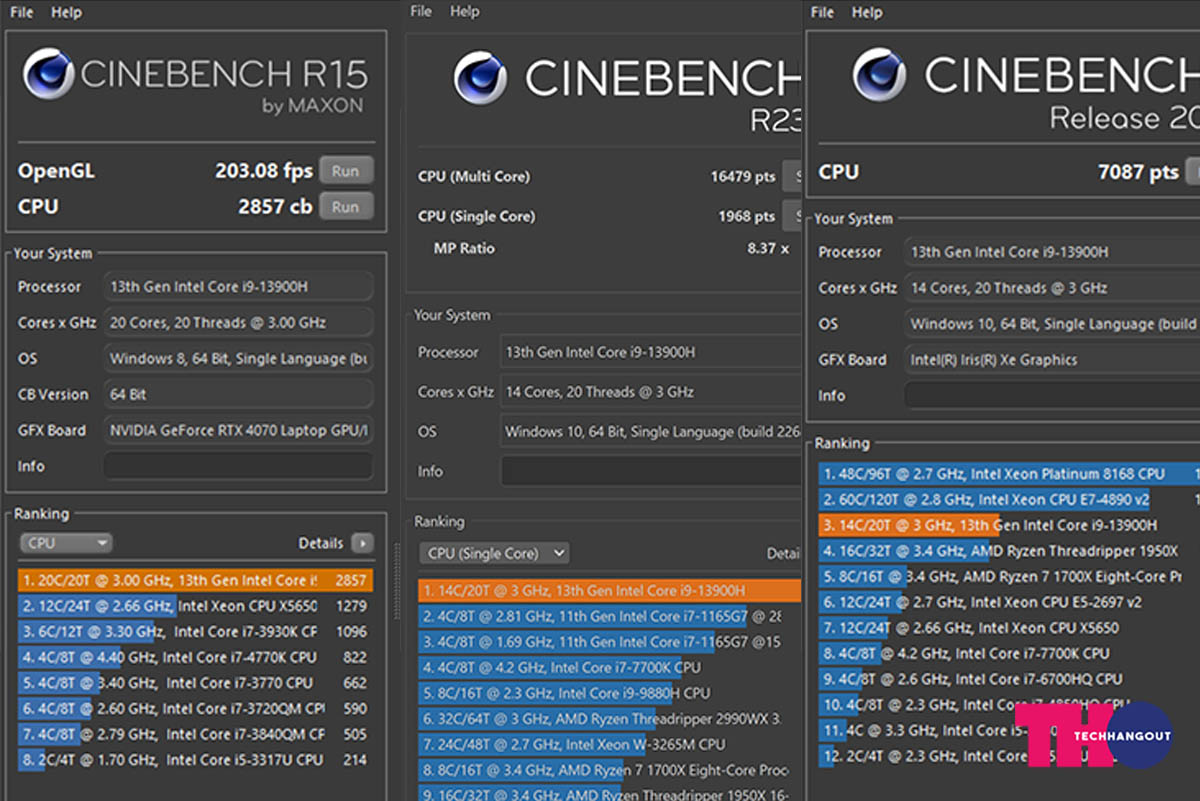Select the Intel Iris Xe Graphics GFX Board field
Screen dimensions: 1200x801
(x=1052, y=360)
